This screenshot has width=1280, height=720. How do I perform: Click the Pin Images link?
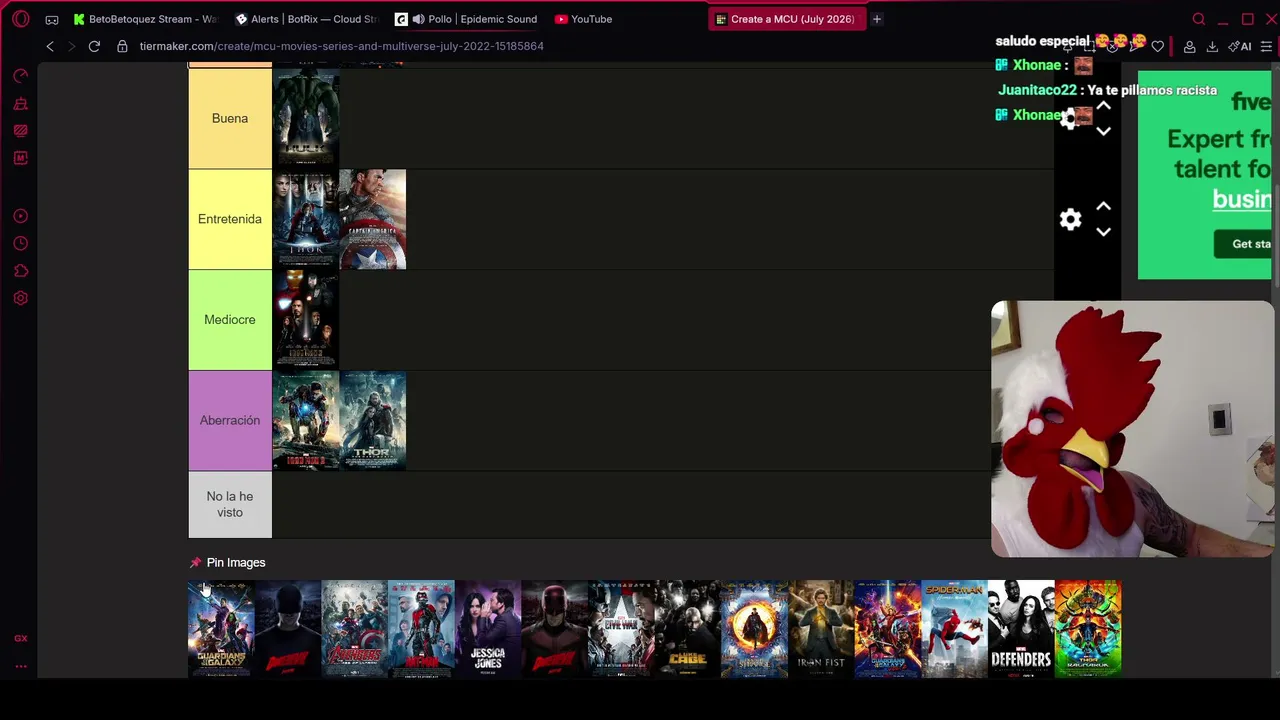tap(236, 563)
